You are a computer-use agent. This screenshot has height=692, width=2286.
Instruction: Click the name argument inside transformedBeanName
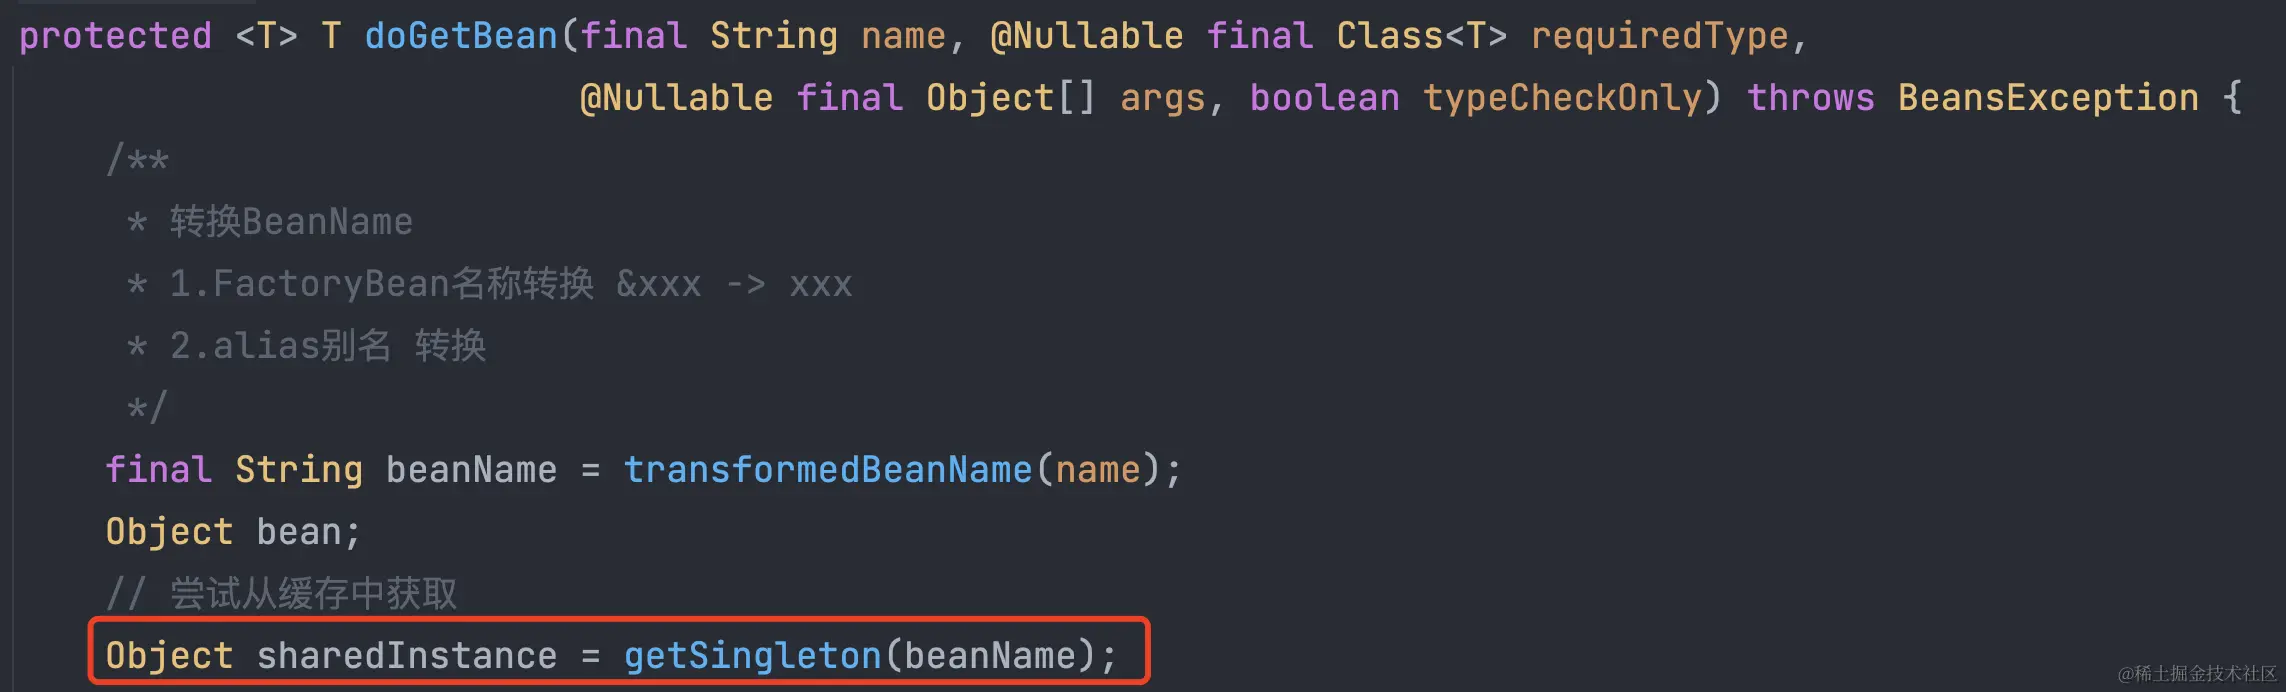click(x=1098, y=470)
